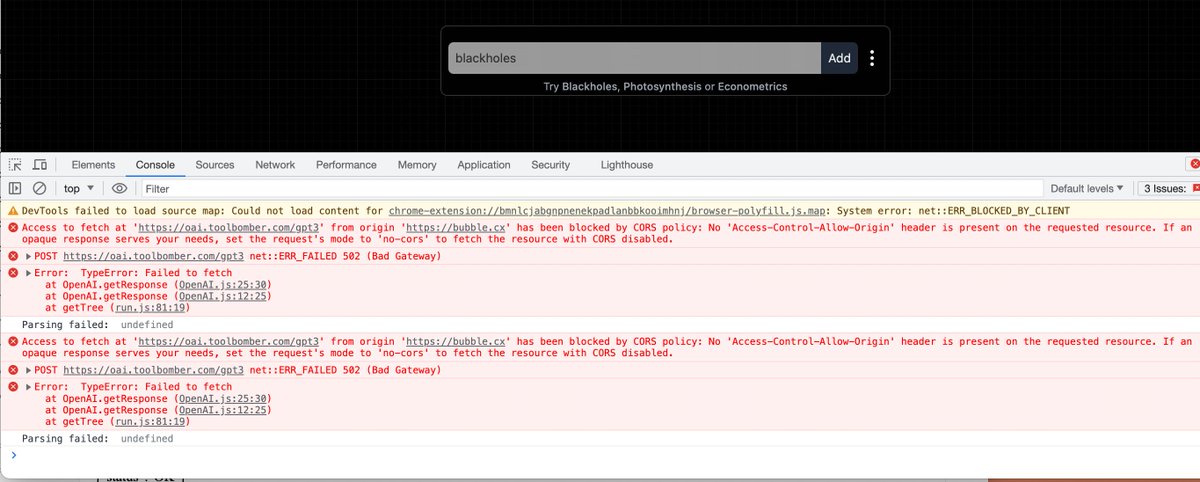Open the first oai.toolbomber.com/gpt3 link in the first CORS error
The height and width of the screenshot is (482, 1200).
click(x=227, y=228)
